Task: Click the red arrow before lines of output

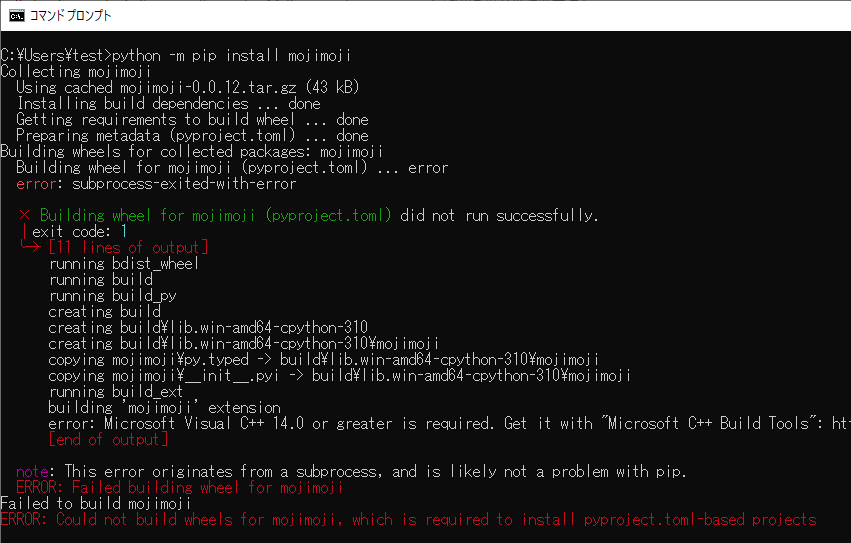Action: 30,247
